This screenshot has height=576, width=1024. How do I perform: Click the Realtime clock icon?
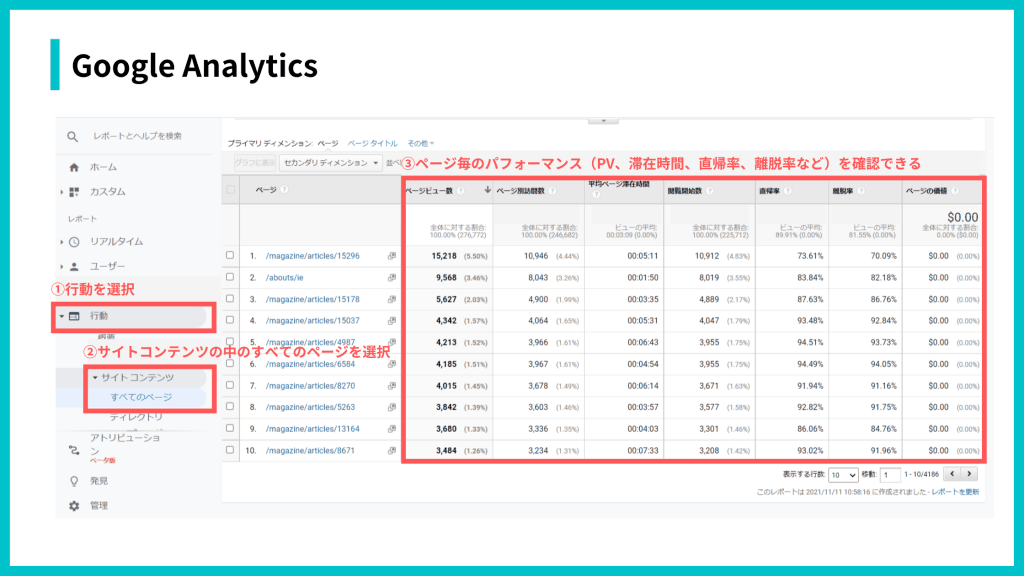tap(74, 242)
